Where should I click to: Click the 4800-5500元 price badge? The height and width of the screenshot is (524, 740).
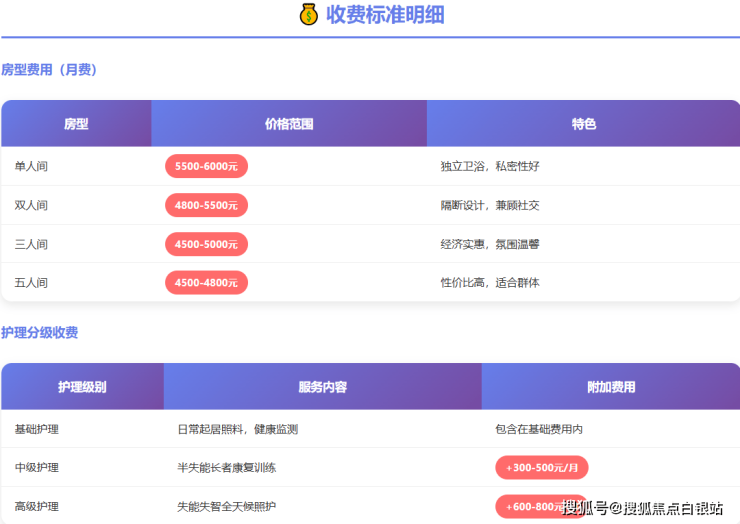tap(206, 205)
